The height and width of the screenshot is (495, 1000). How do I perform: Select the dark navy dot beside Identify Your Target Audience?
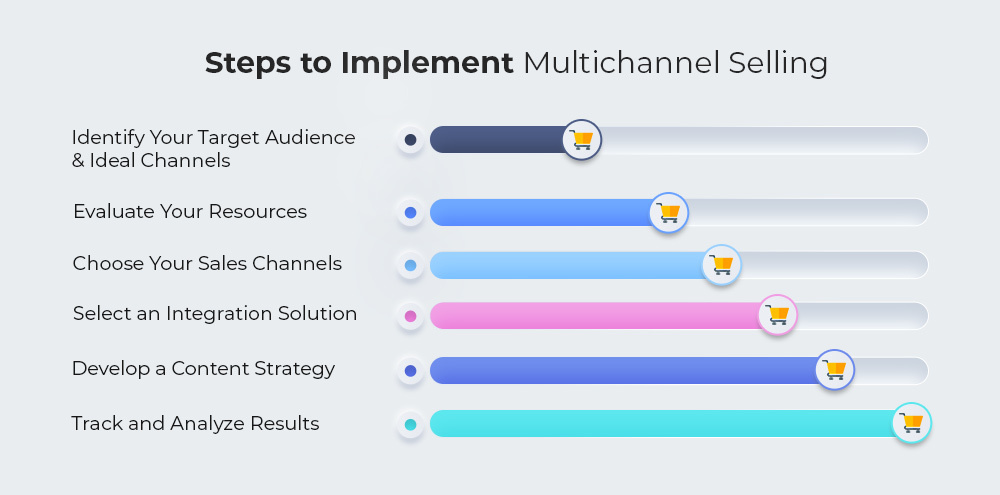(411, 140)
